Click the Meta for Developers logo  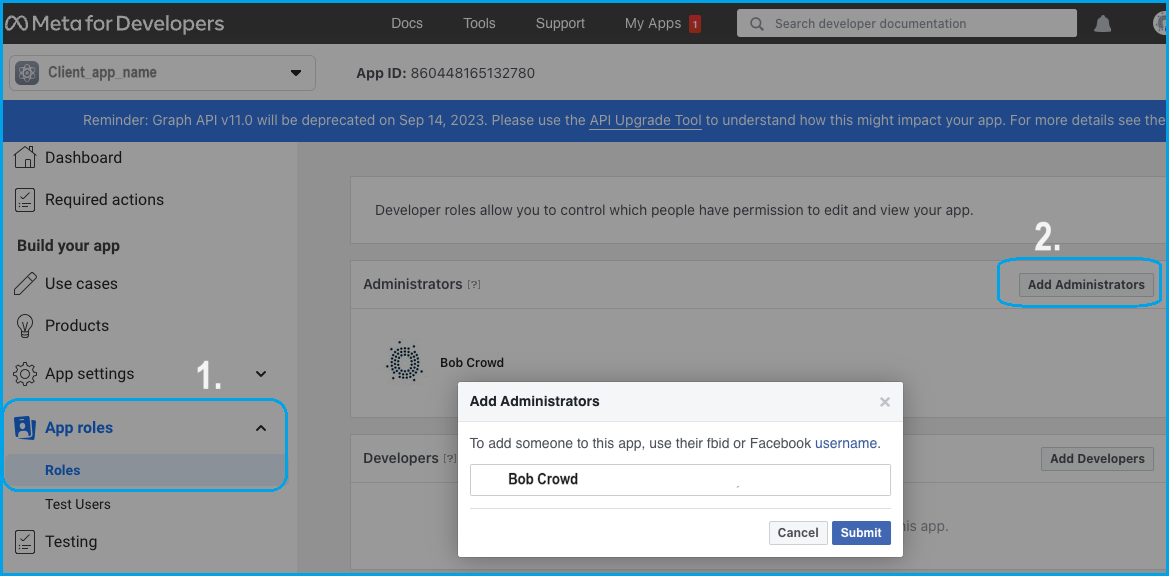tap(114, 23)
